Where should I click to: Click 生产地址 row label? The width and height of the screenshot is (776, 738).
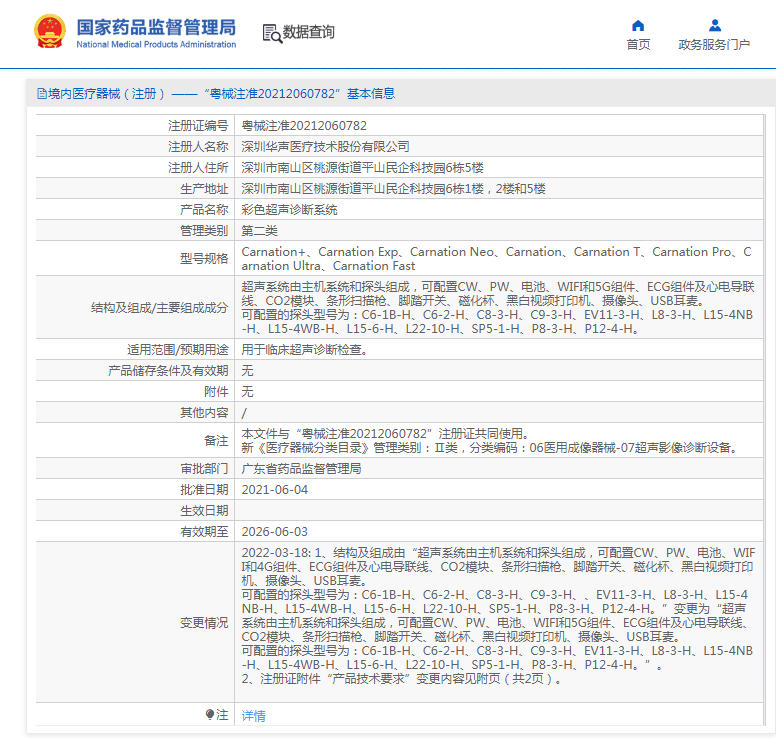coord(204,189)
